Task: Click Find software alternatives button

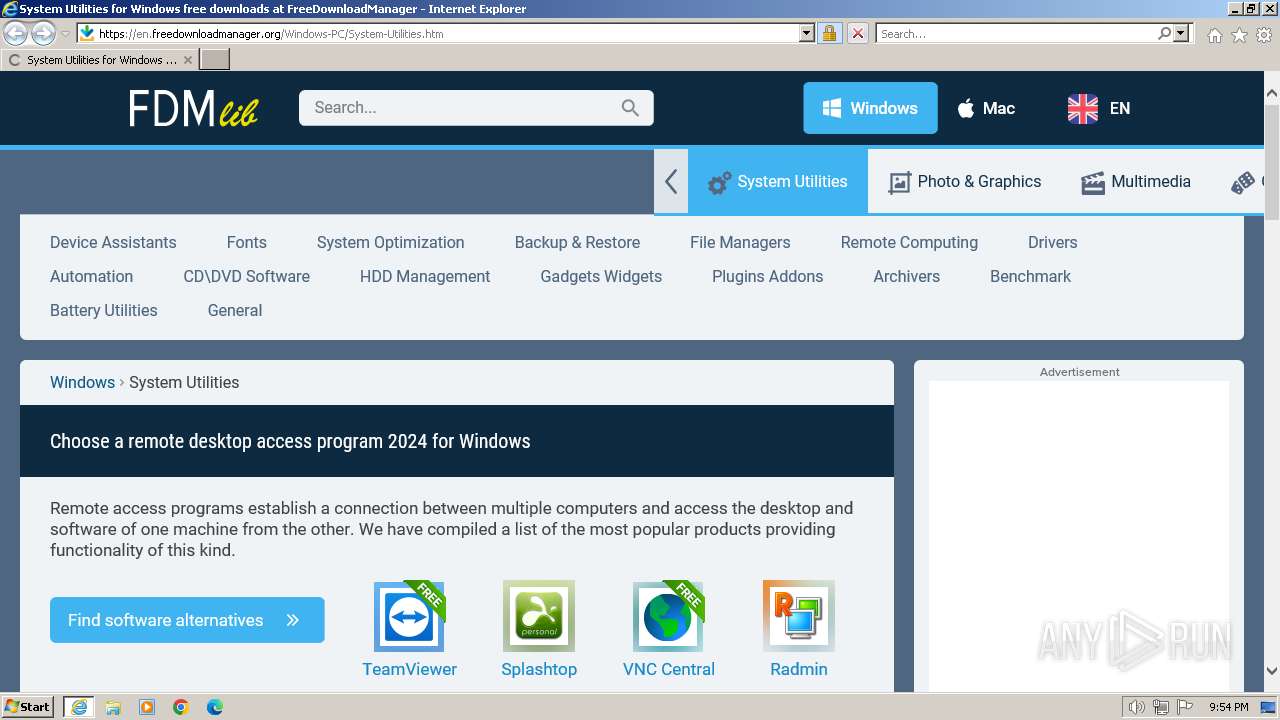Action: (x=187, y=620)
